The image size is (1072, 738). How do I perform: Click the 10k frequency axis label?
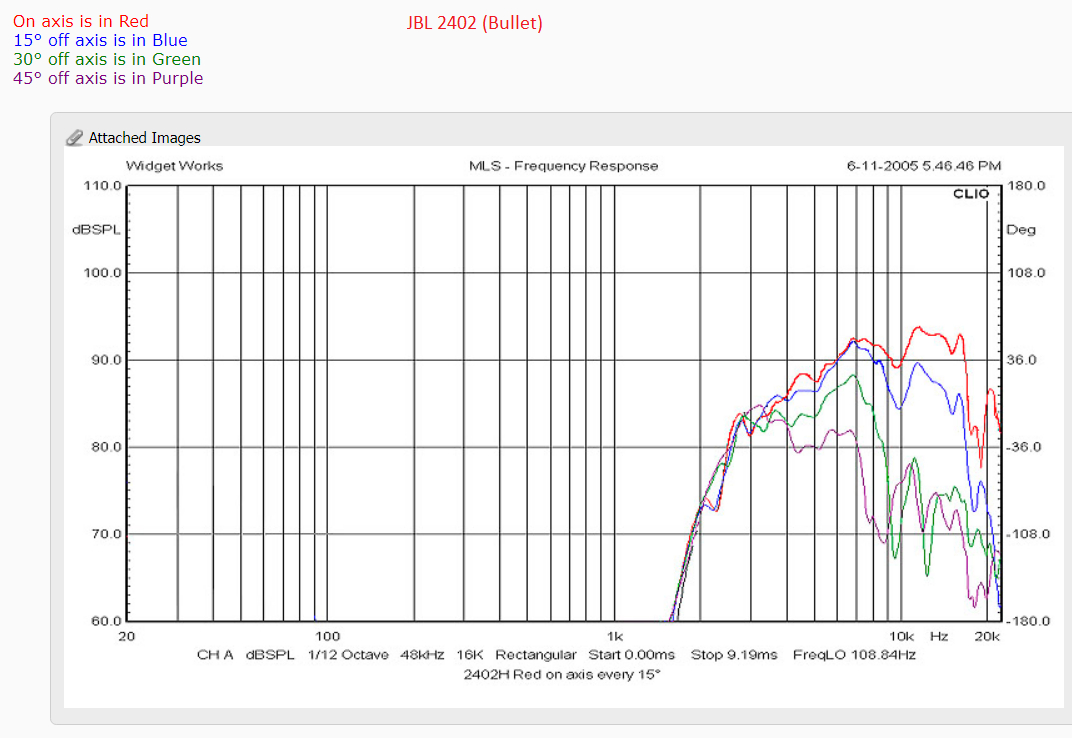[x=901, y=637]
